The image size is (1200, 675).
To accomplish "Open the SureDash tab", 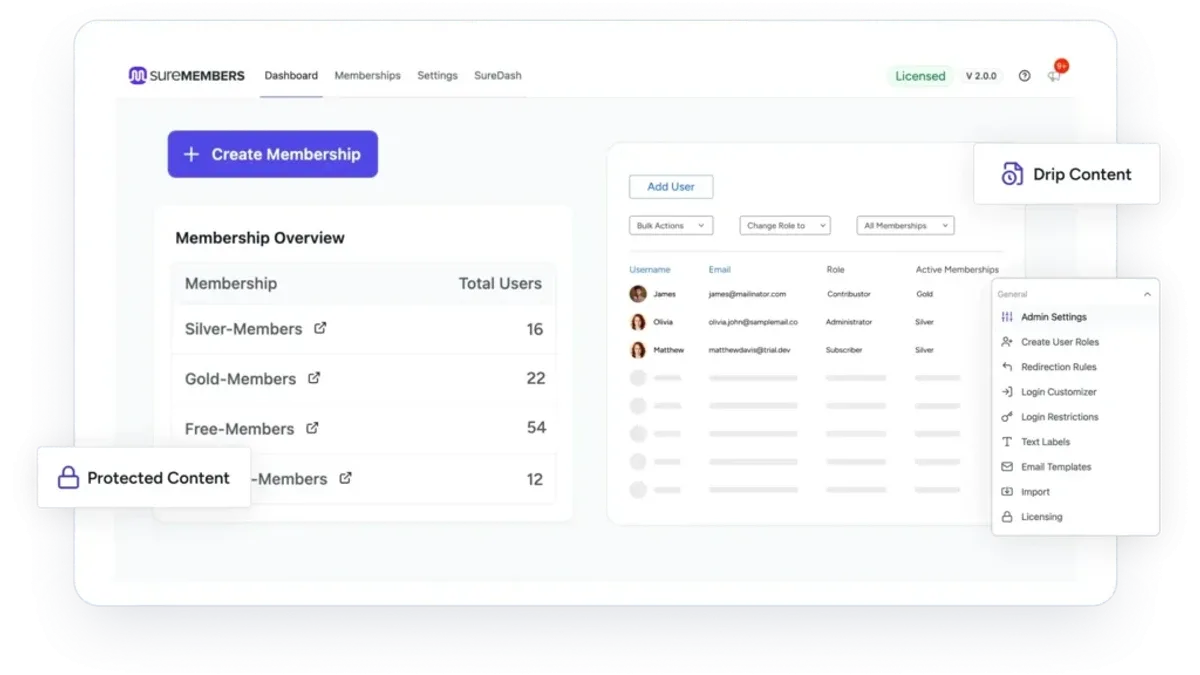I will coord(498,76).
